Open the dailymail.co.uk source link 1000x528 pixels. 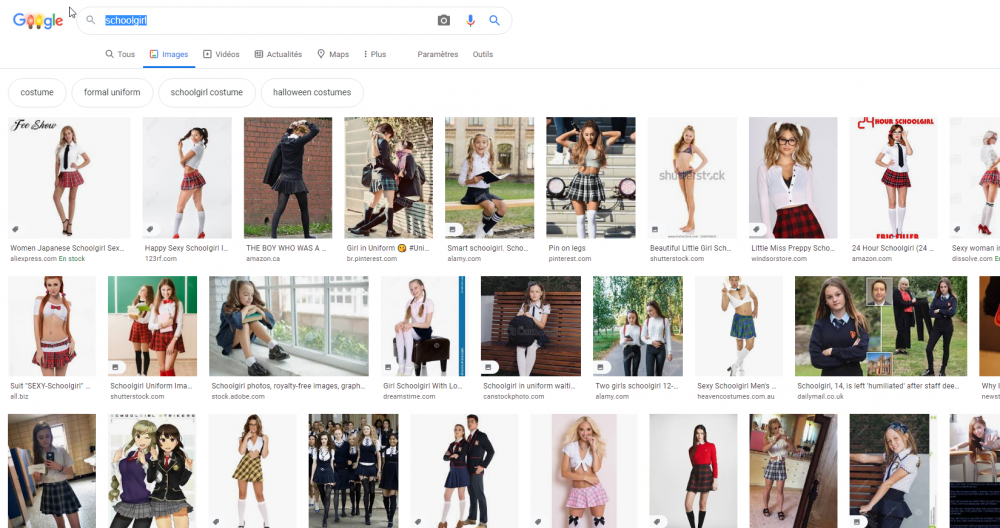(821, 396)
